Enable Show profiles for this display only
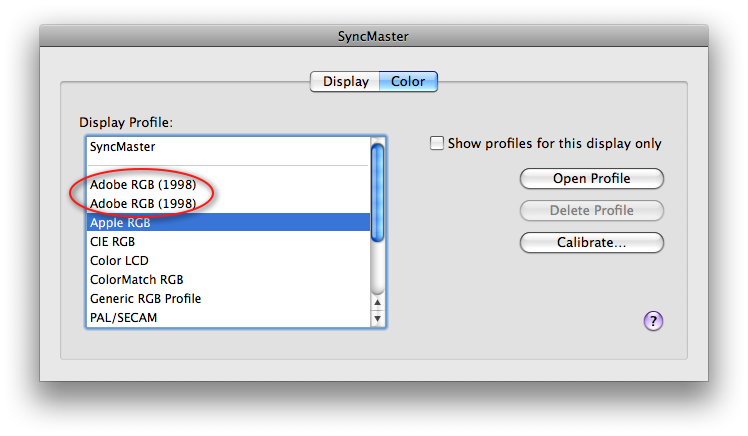 (436, 143)
